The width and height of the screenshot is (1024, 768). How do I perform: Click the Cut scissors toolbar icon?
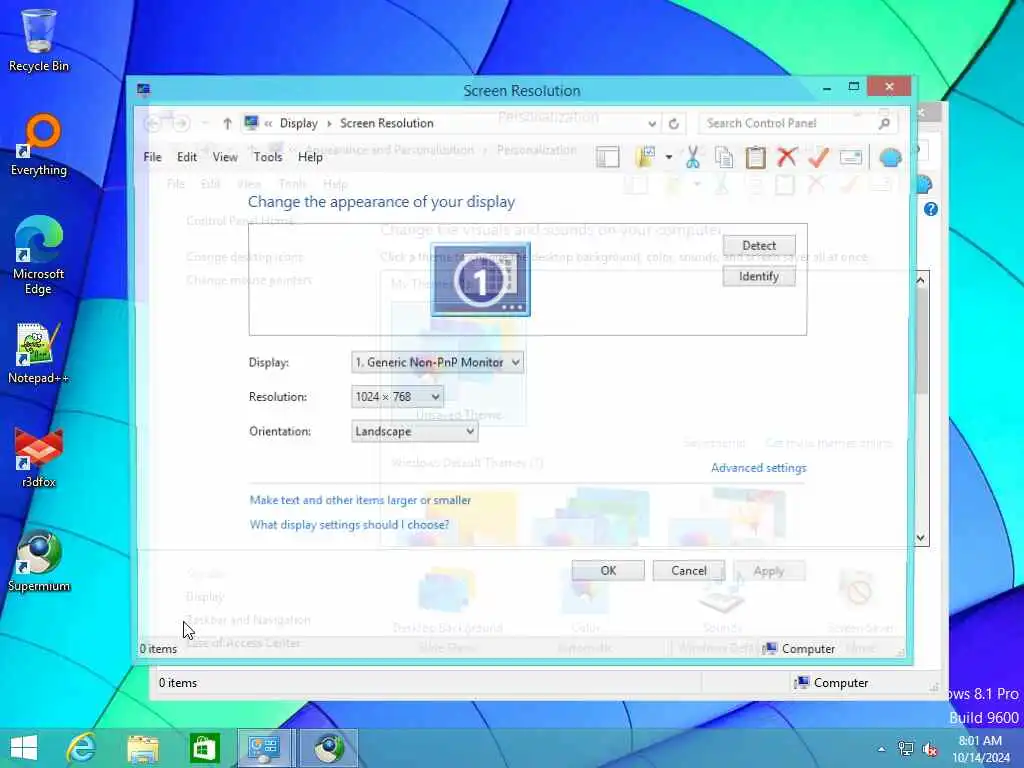[x=693, y=157]
